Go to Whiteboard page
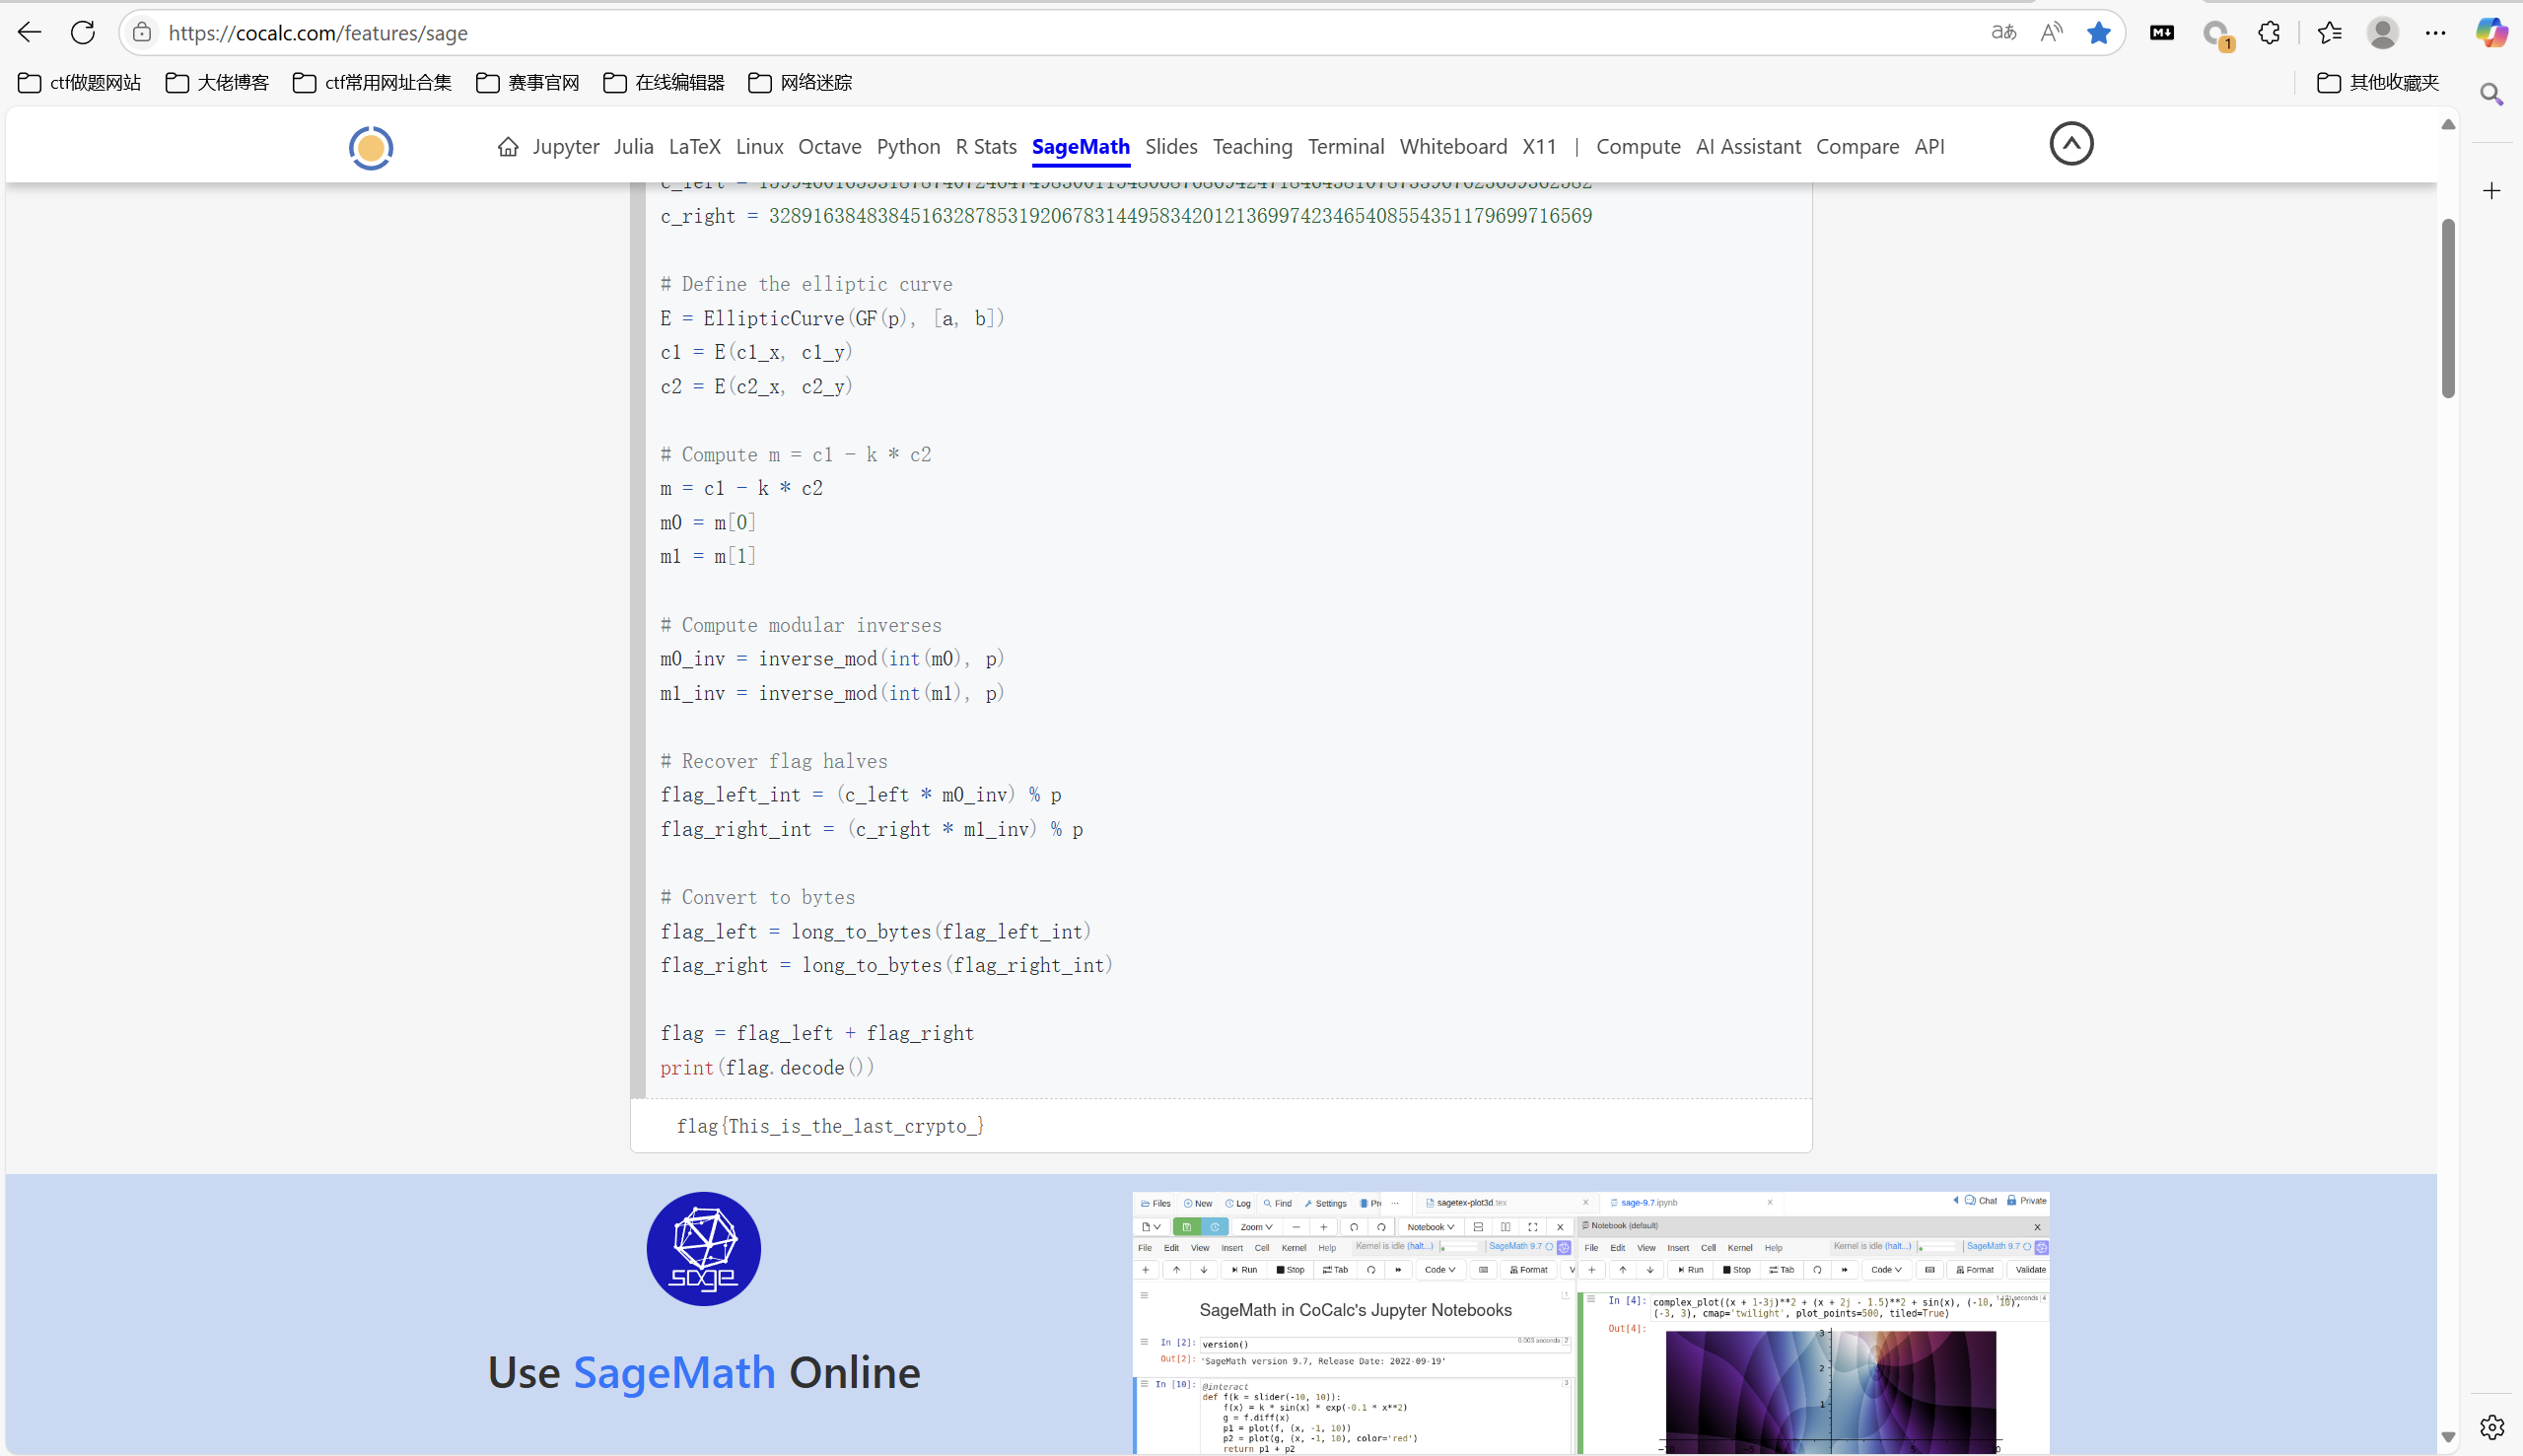This screenshot has height=1456, width=2523. [1453, 147]
